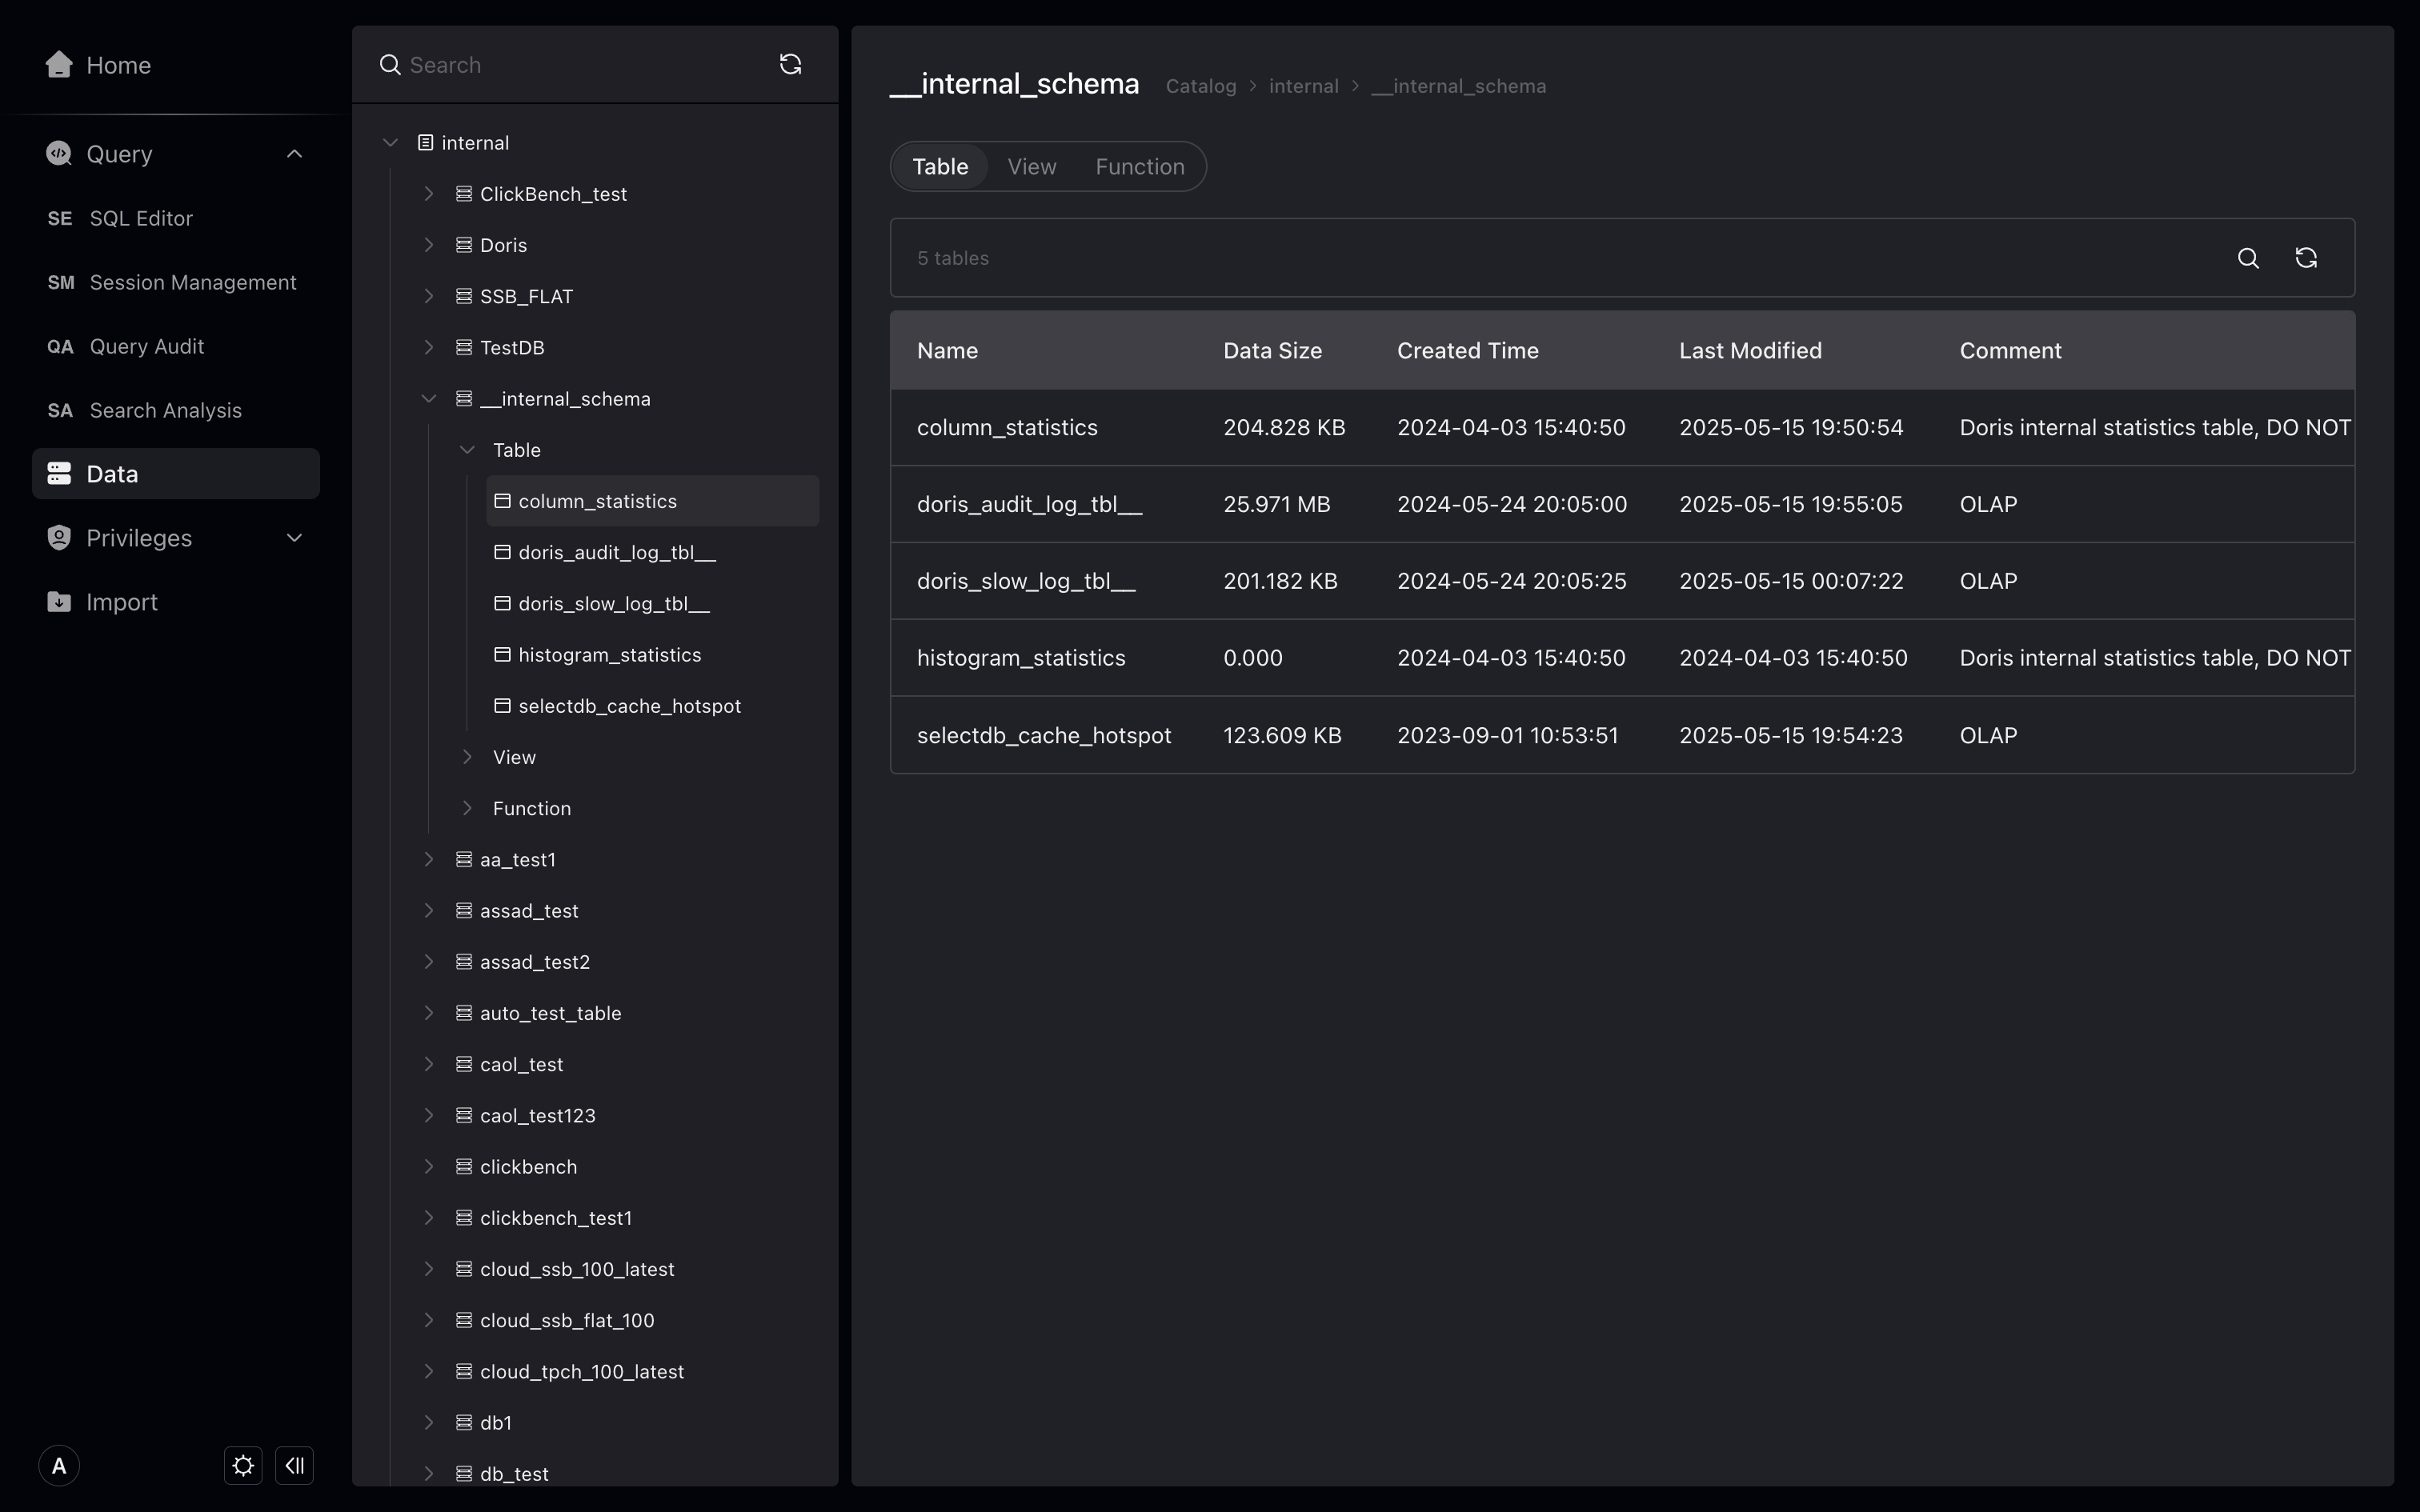Collapse the Table folder in tree

click(467, 450)
